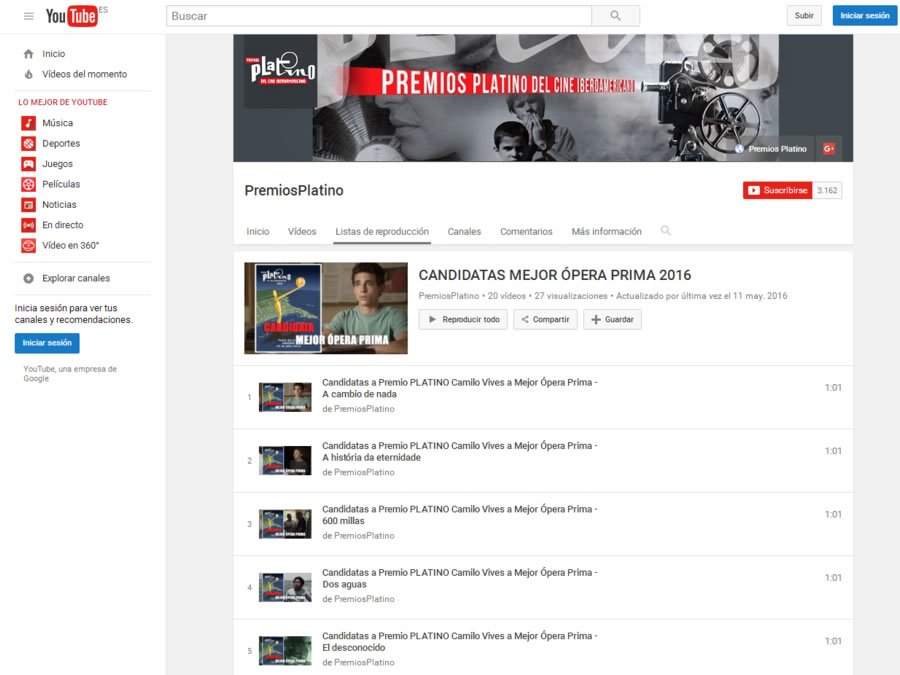
Task: Subscribe with the Suscribirse button
Action: pos(777,191)
